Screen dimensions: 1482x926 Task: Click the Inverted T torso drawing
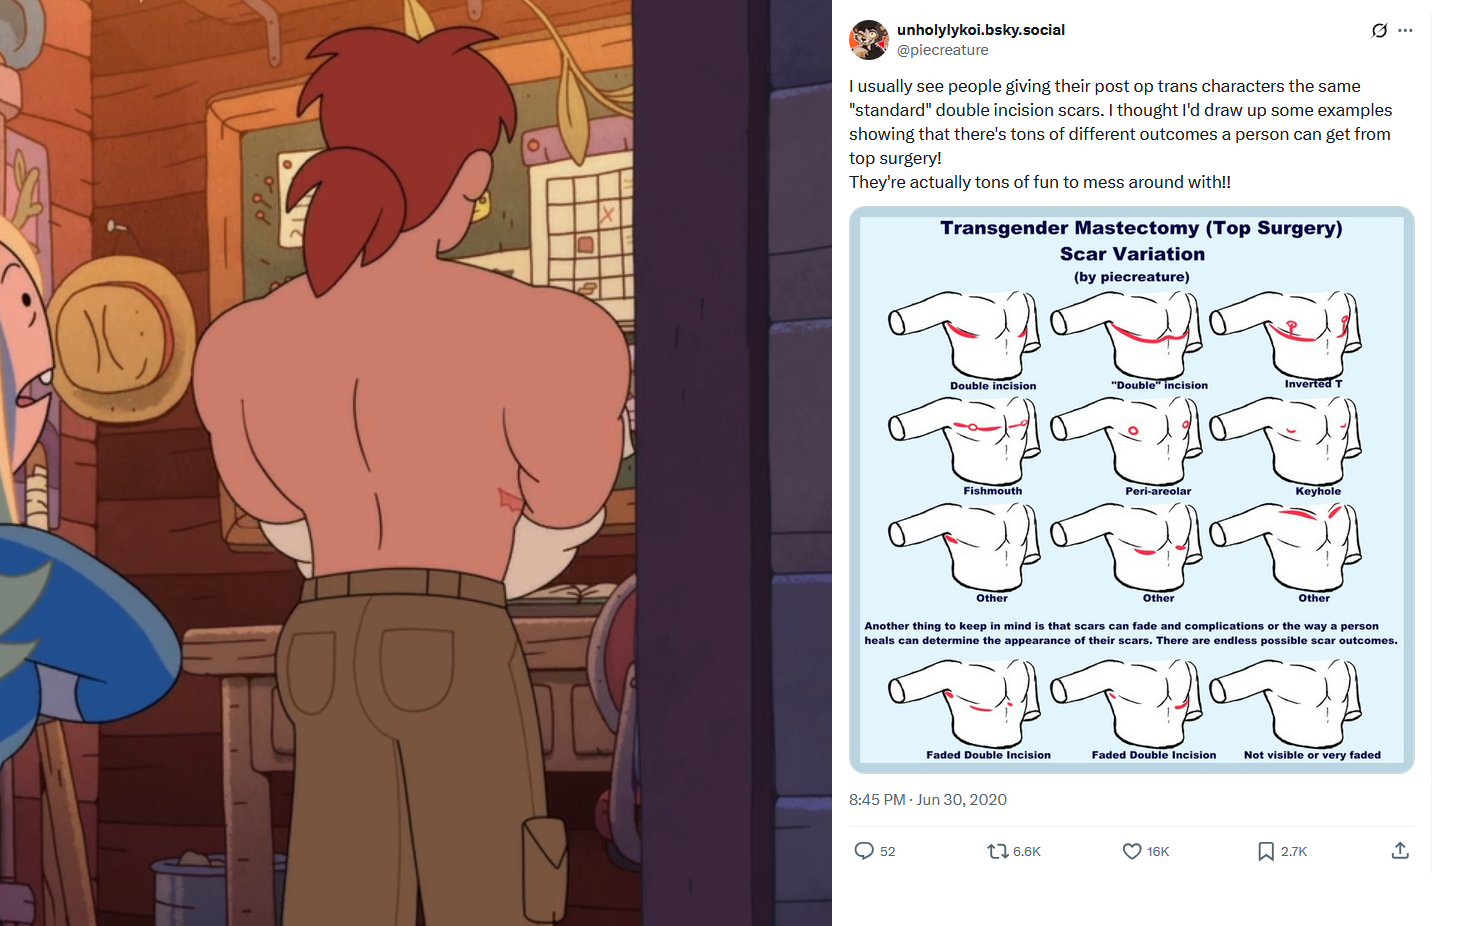pos(1286,335)
